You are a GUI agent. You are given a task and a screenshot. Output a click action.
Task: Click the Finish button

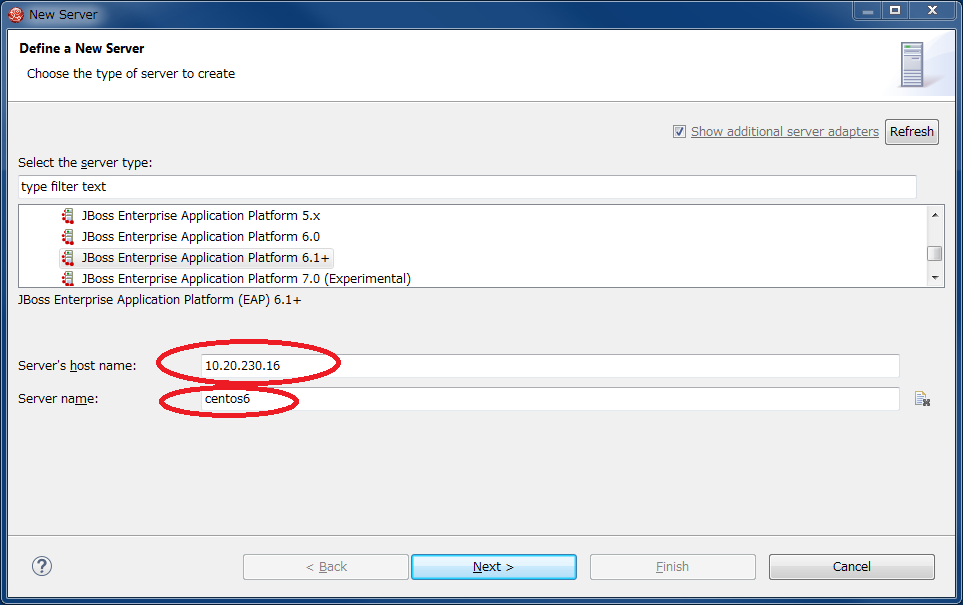click(x=673, y=566)
